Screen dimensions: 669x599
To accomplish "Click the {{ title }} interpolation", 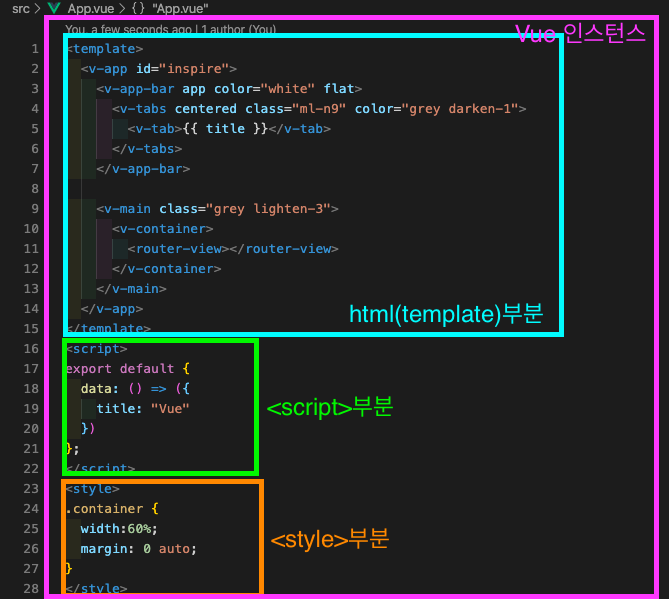I will [225, 129].
